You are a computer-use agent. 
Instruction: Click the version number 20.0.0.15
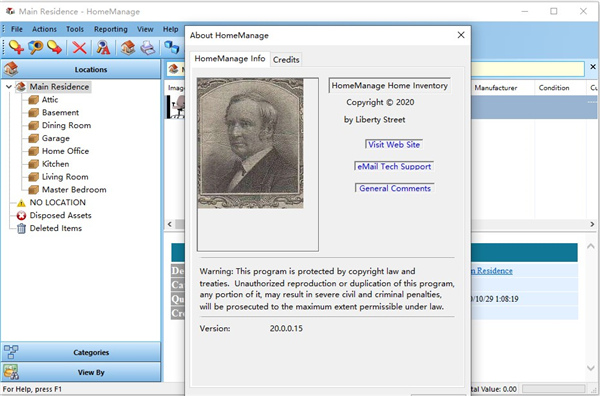(x=286, y=329)
